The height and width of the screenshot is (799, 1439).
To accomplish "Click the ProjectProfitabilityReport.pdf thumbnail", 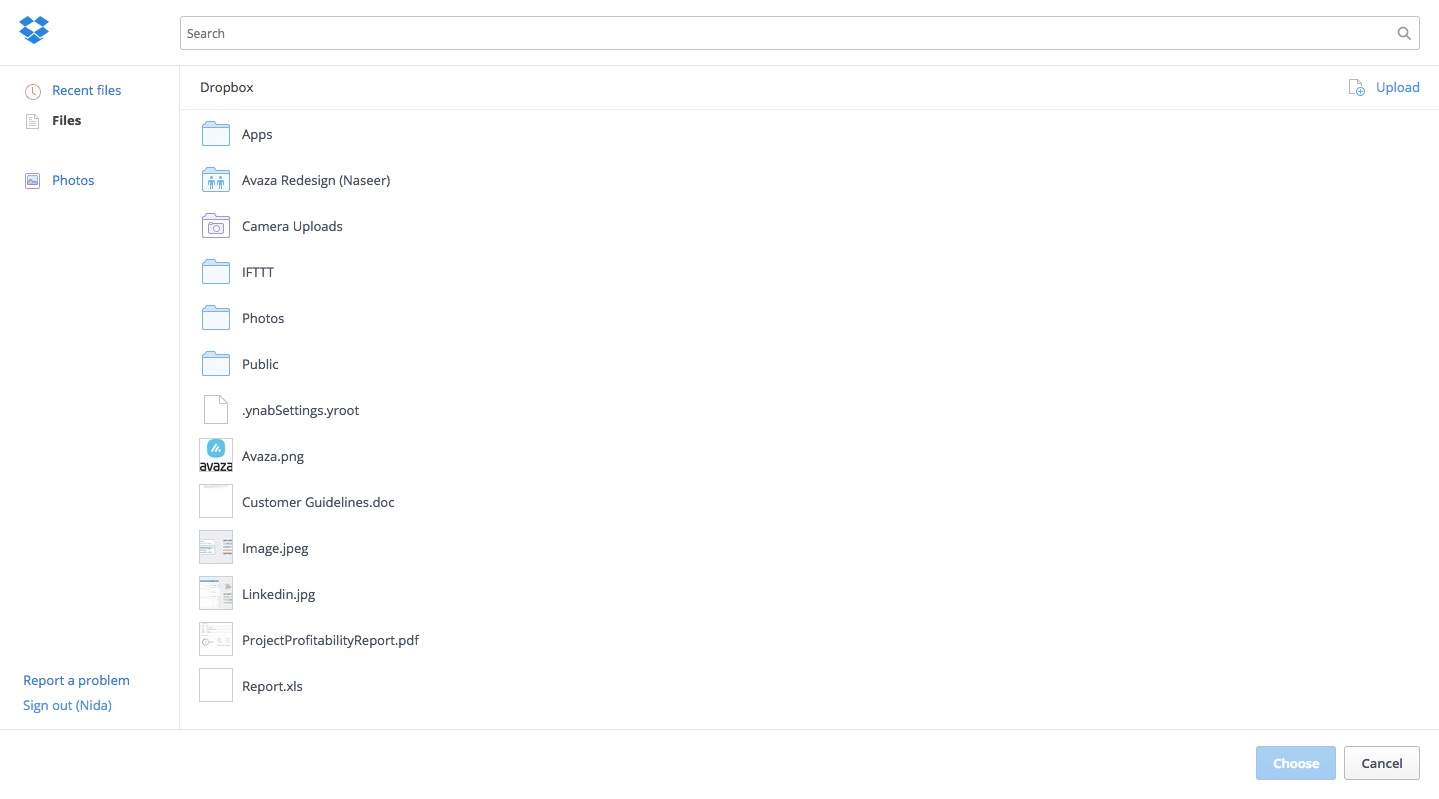I will [216, 640].
